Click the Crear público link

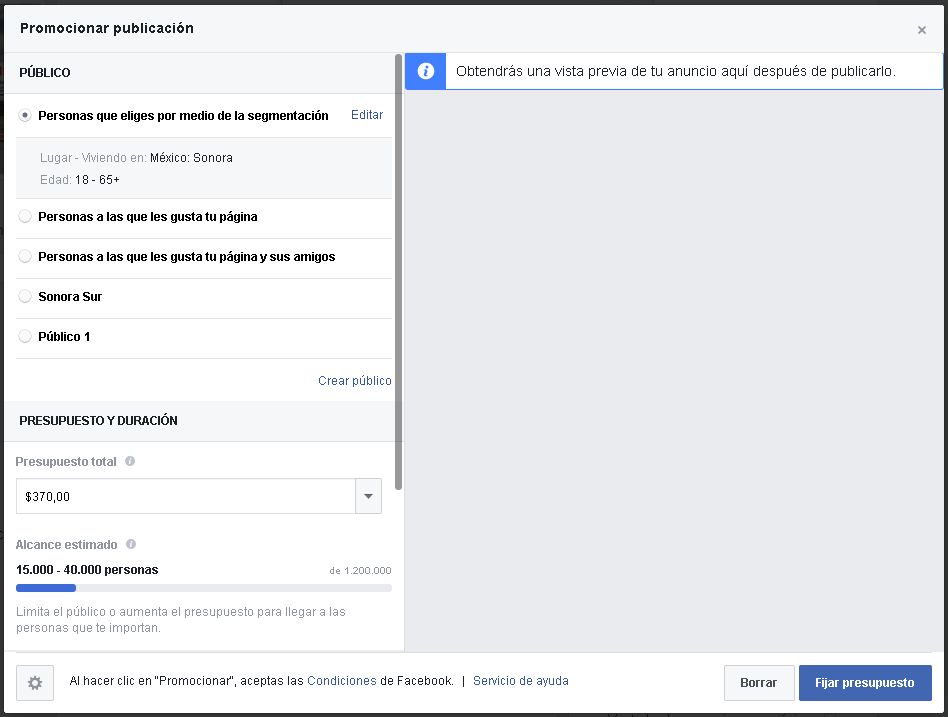355,381
